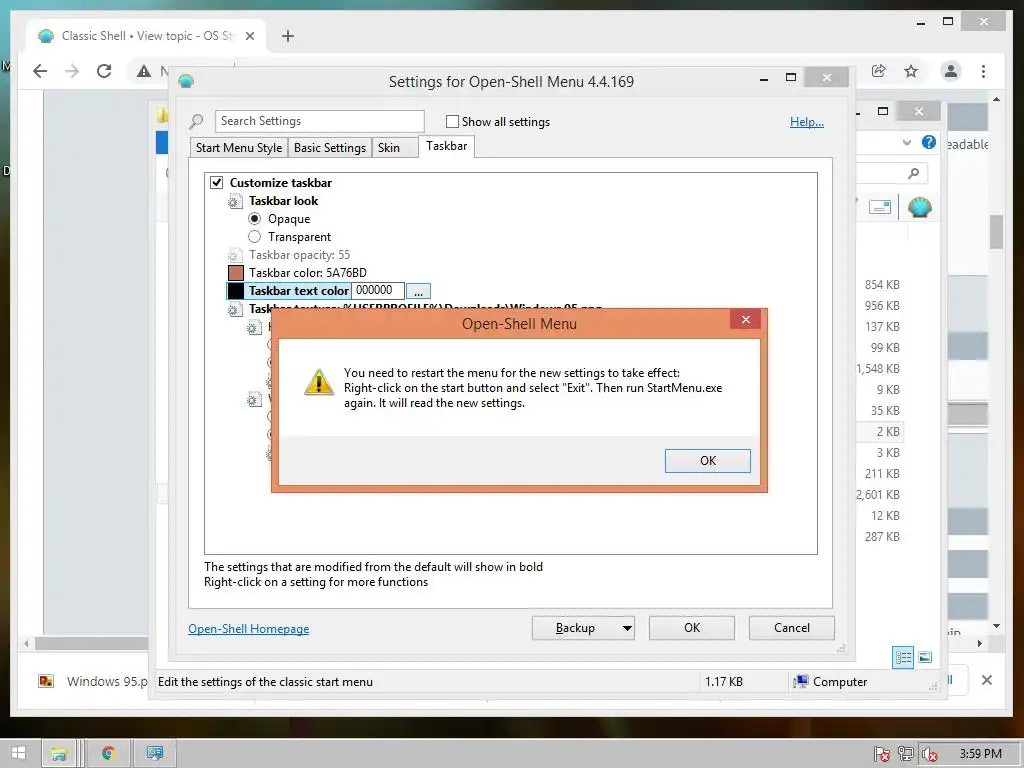Open File Explorer from the taskbar
The width and height of the screenshot is (1024, 768).
[x=59, y=753]
